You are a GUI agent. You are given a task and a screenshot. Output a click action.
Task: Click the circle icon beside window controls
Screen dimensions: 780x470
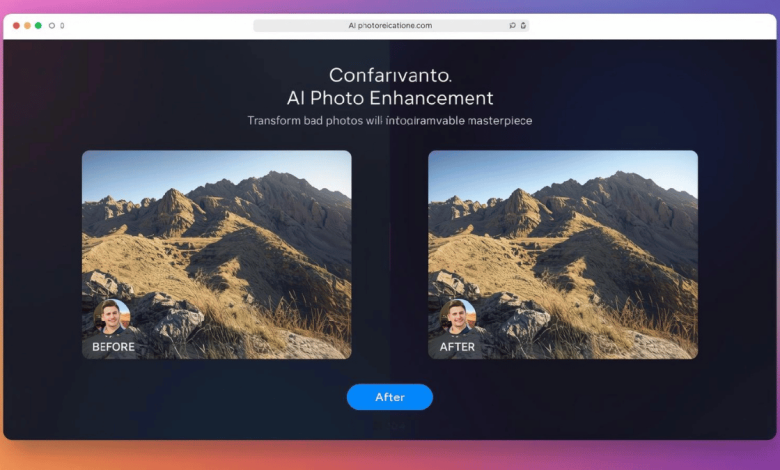tap(51, 25)
